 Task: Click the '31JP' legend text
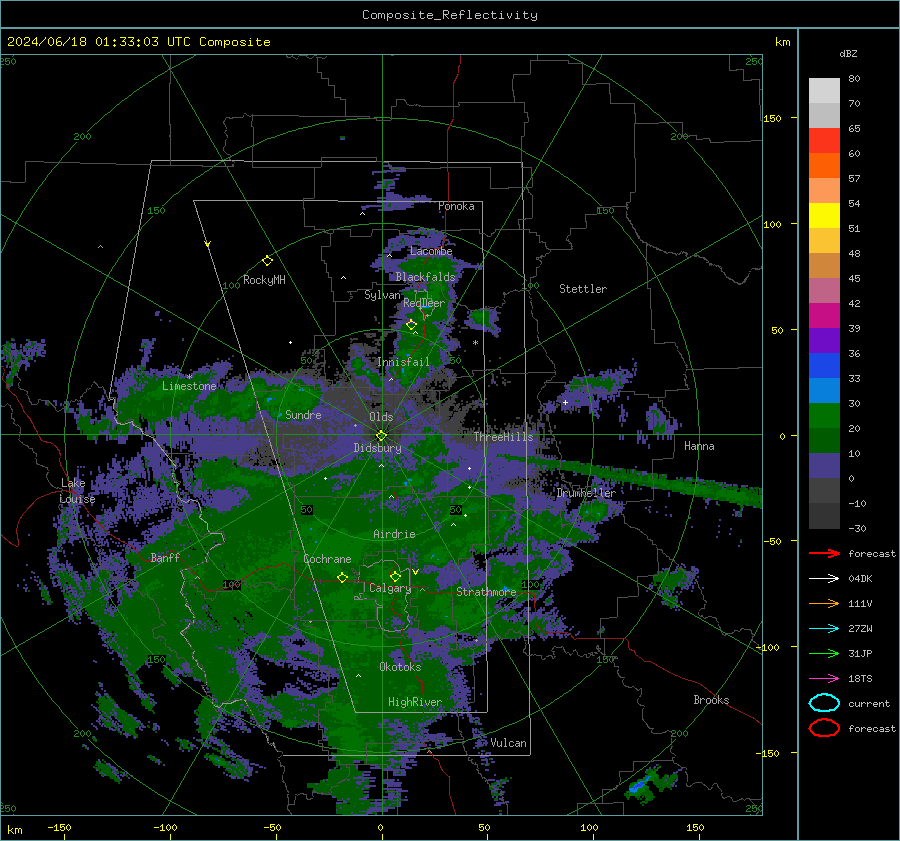pyautogui.click(x=860, y=653)
